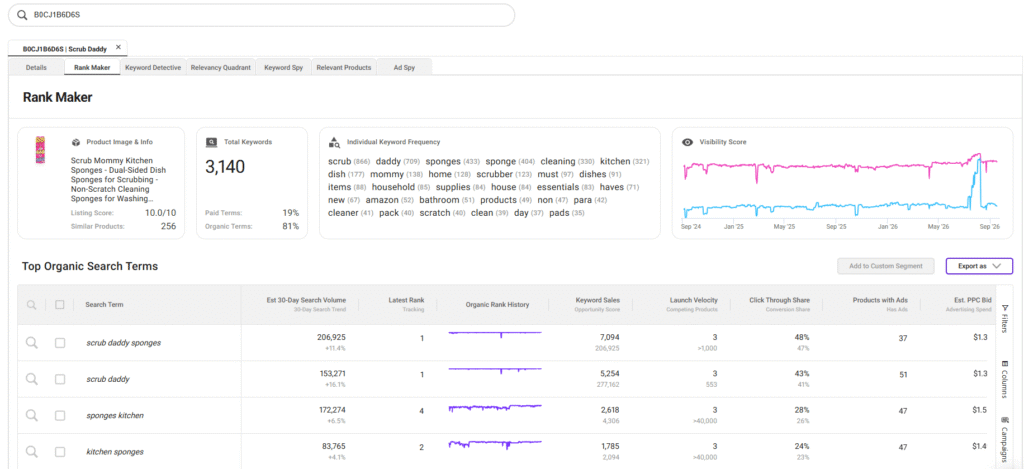Click the Add to Custom Segment button
1024x469 pixels.
[886, 266]
